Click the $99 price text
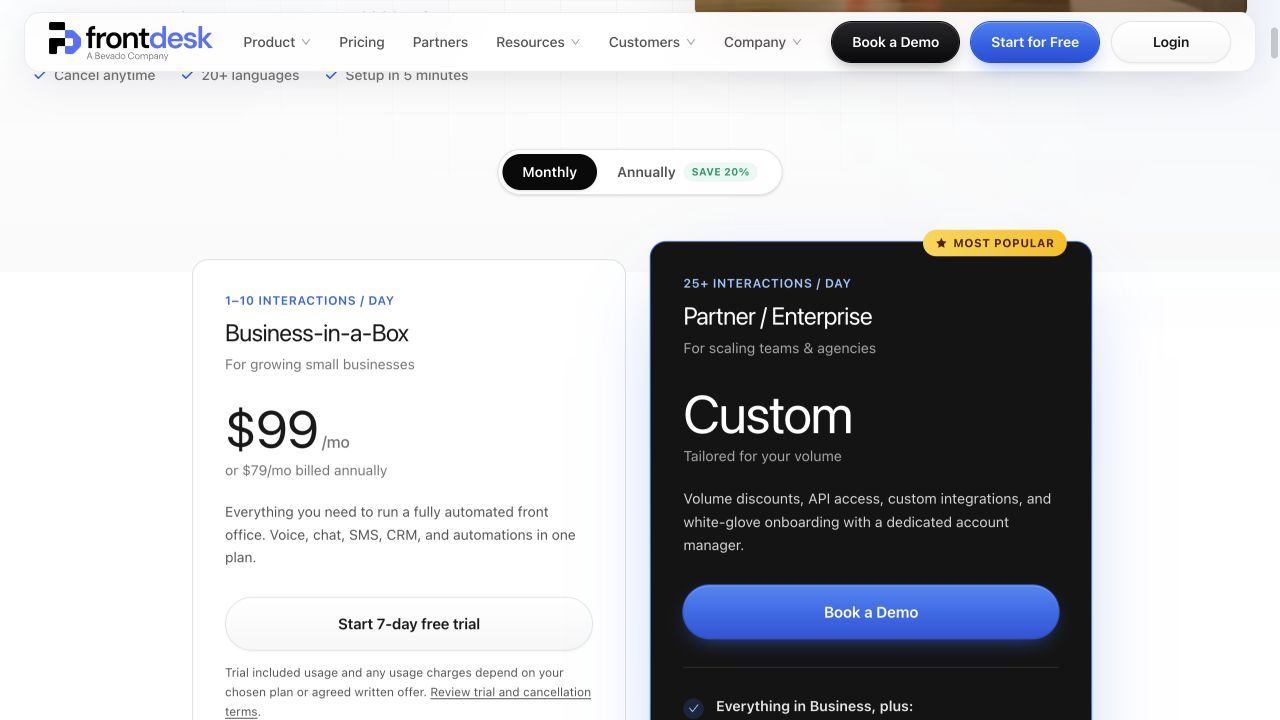1280x720 pixels. (271, 429)
